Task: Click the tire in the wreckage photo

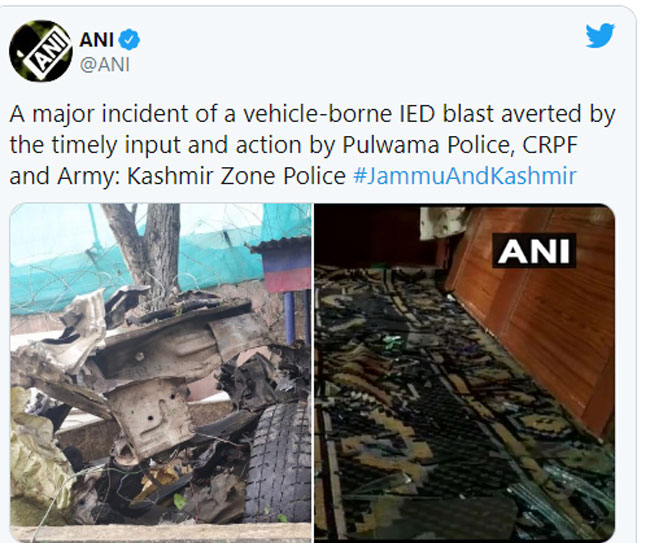Action: point(280,461)
